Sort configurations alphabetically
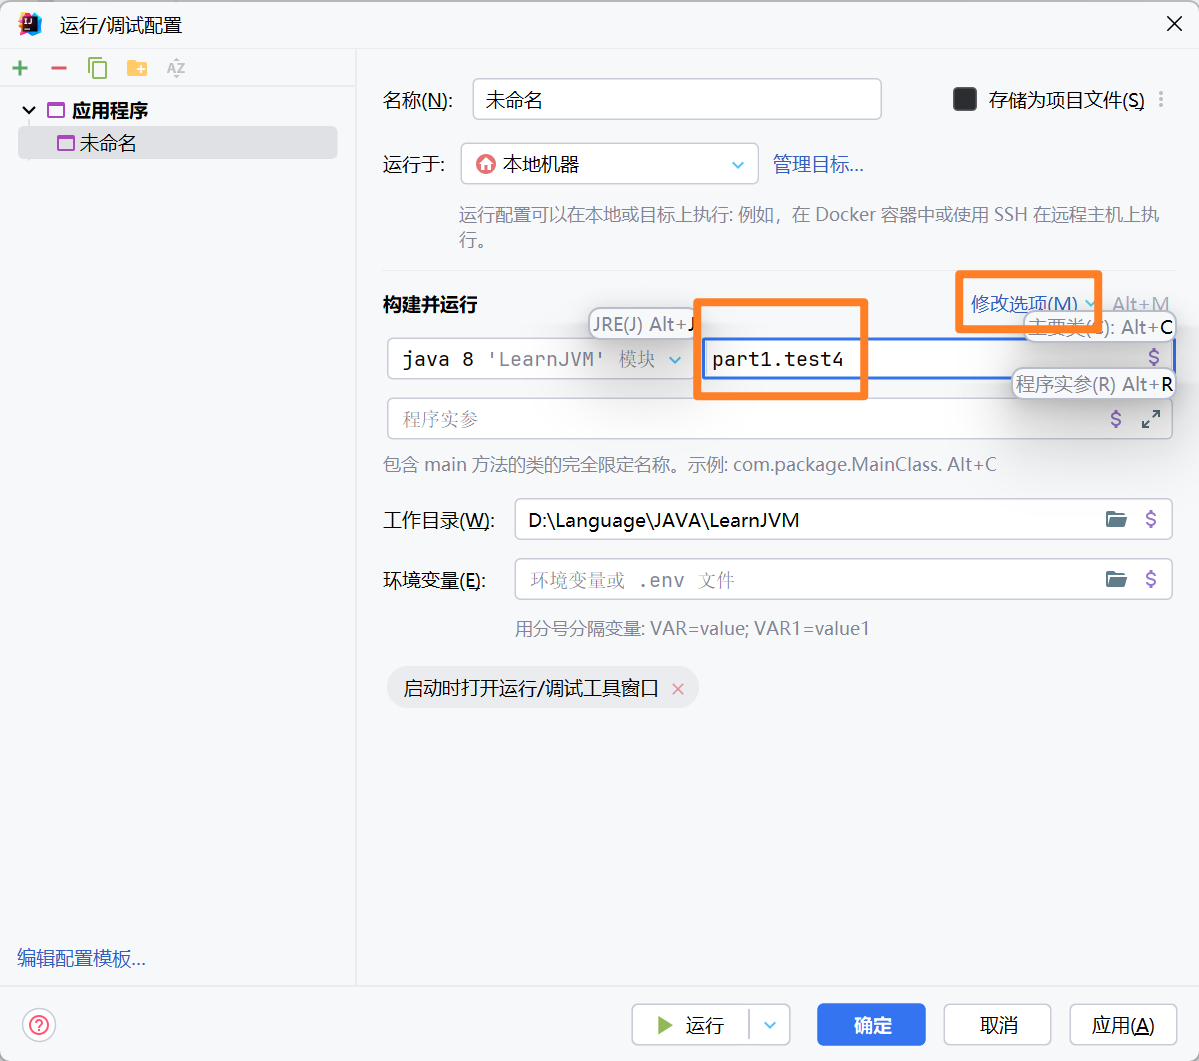This screenshot has width=1199, height=1061. point(175,68)
